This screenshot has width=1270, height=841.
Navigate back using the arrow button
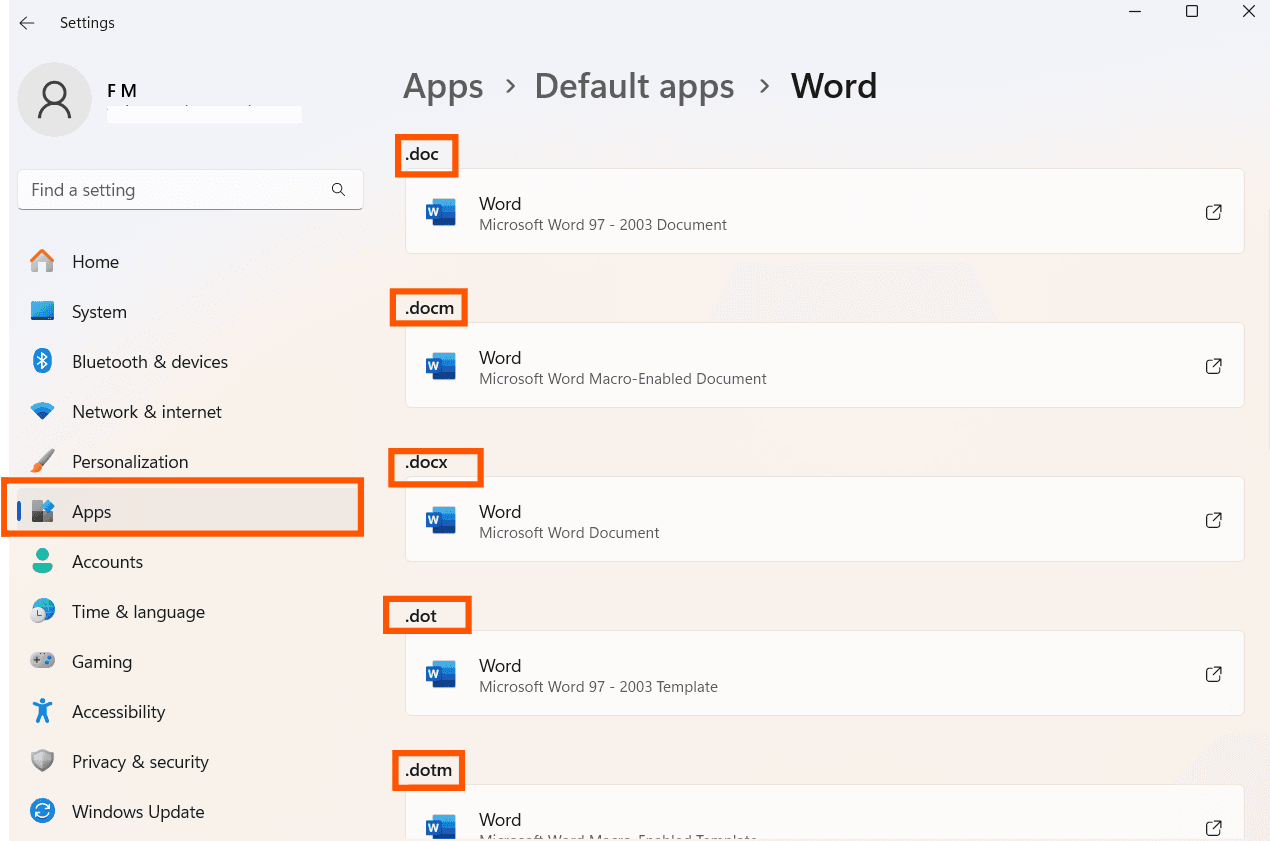(26, 22)
